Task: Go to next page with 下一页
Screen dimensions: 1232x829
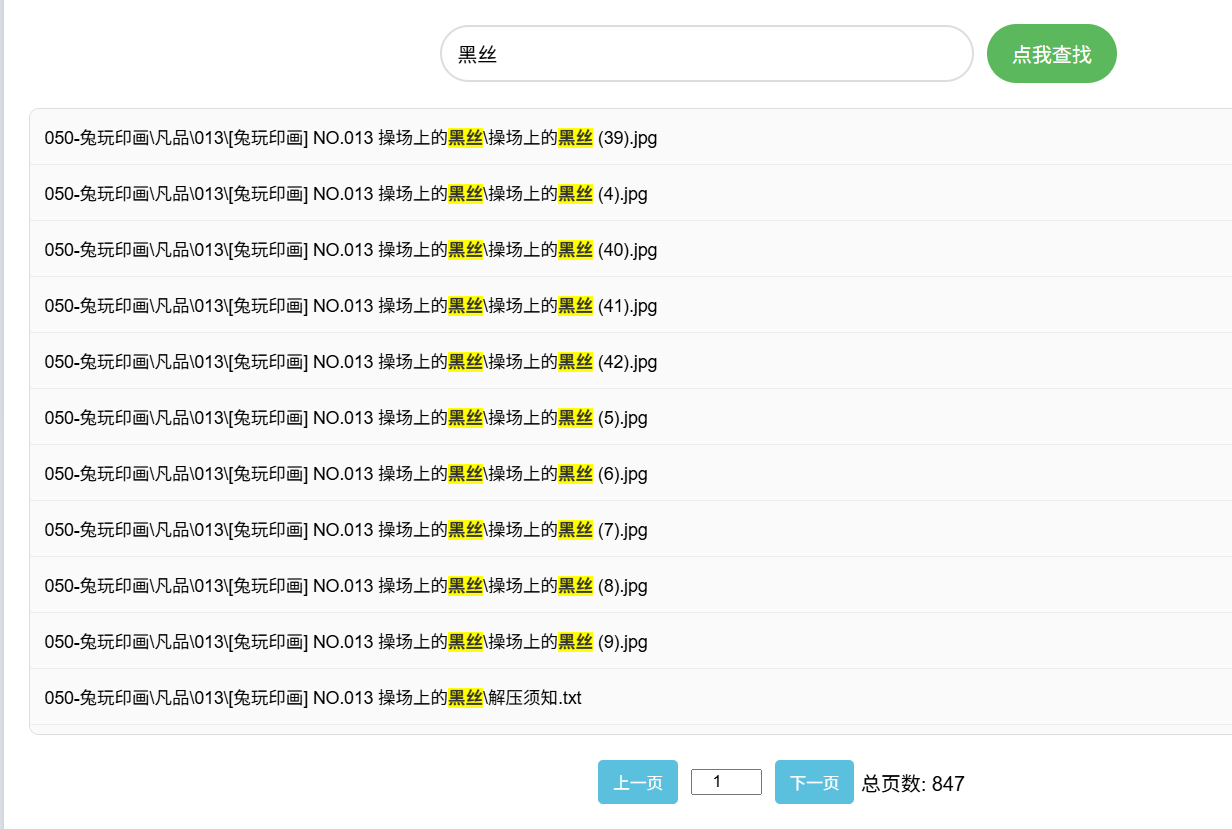Action: 814,782
